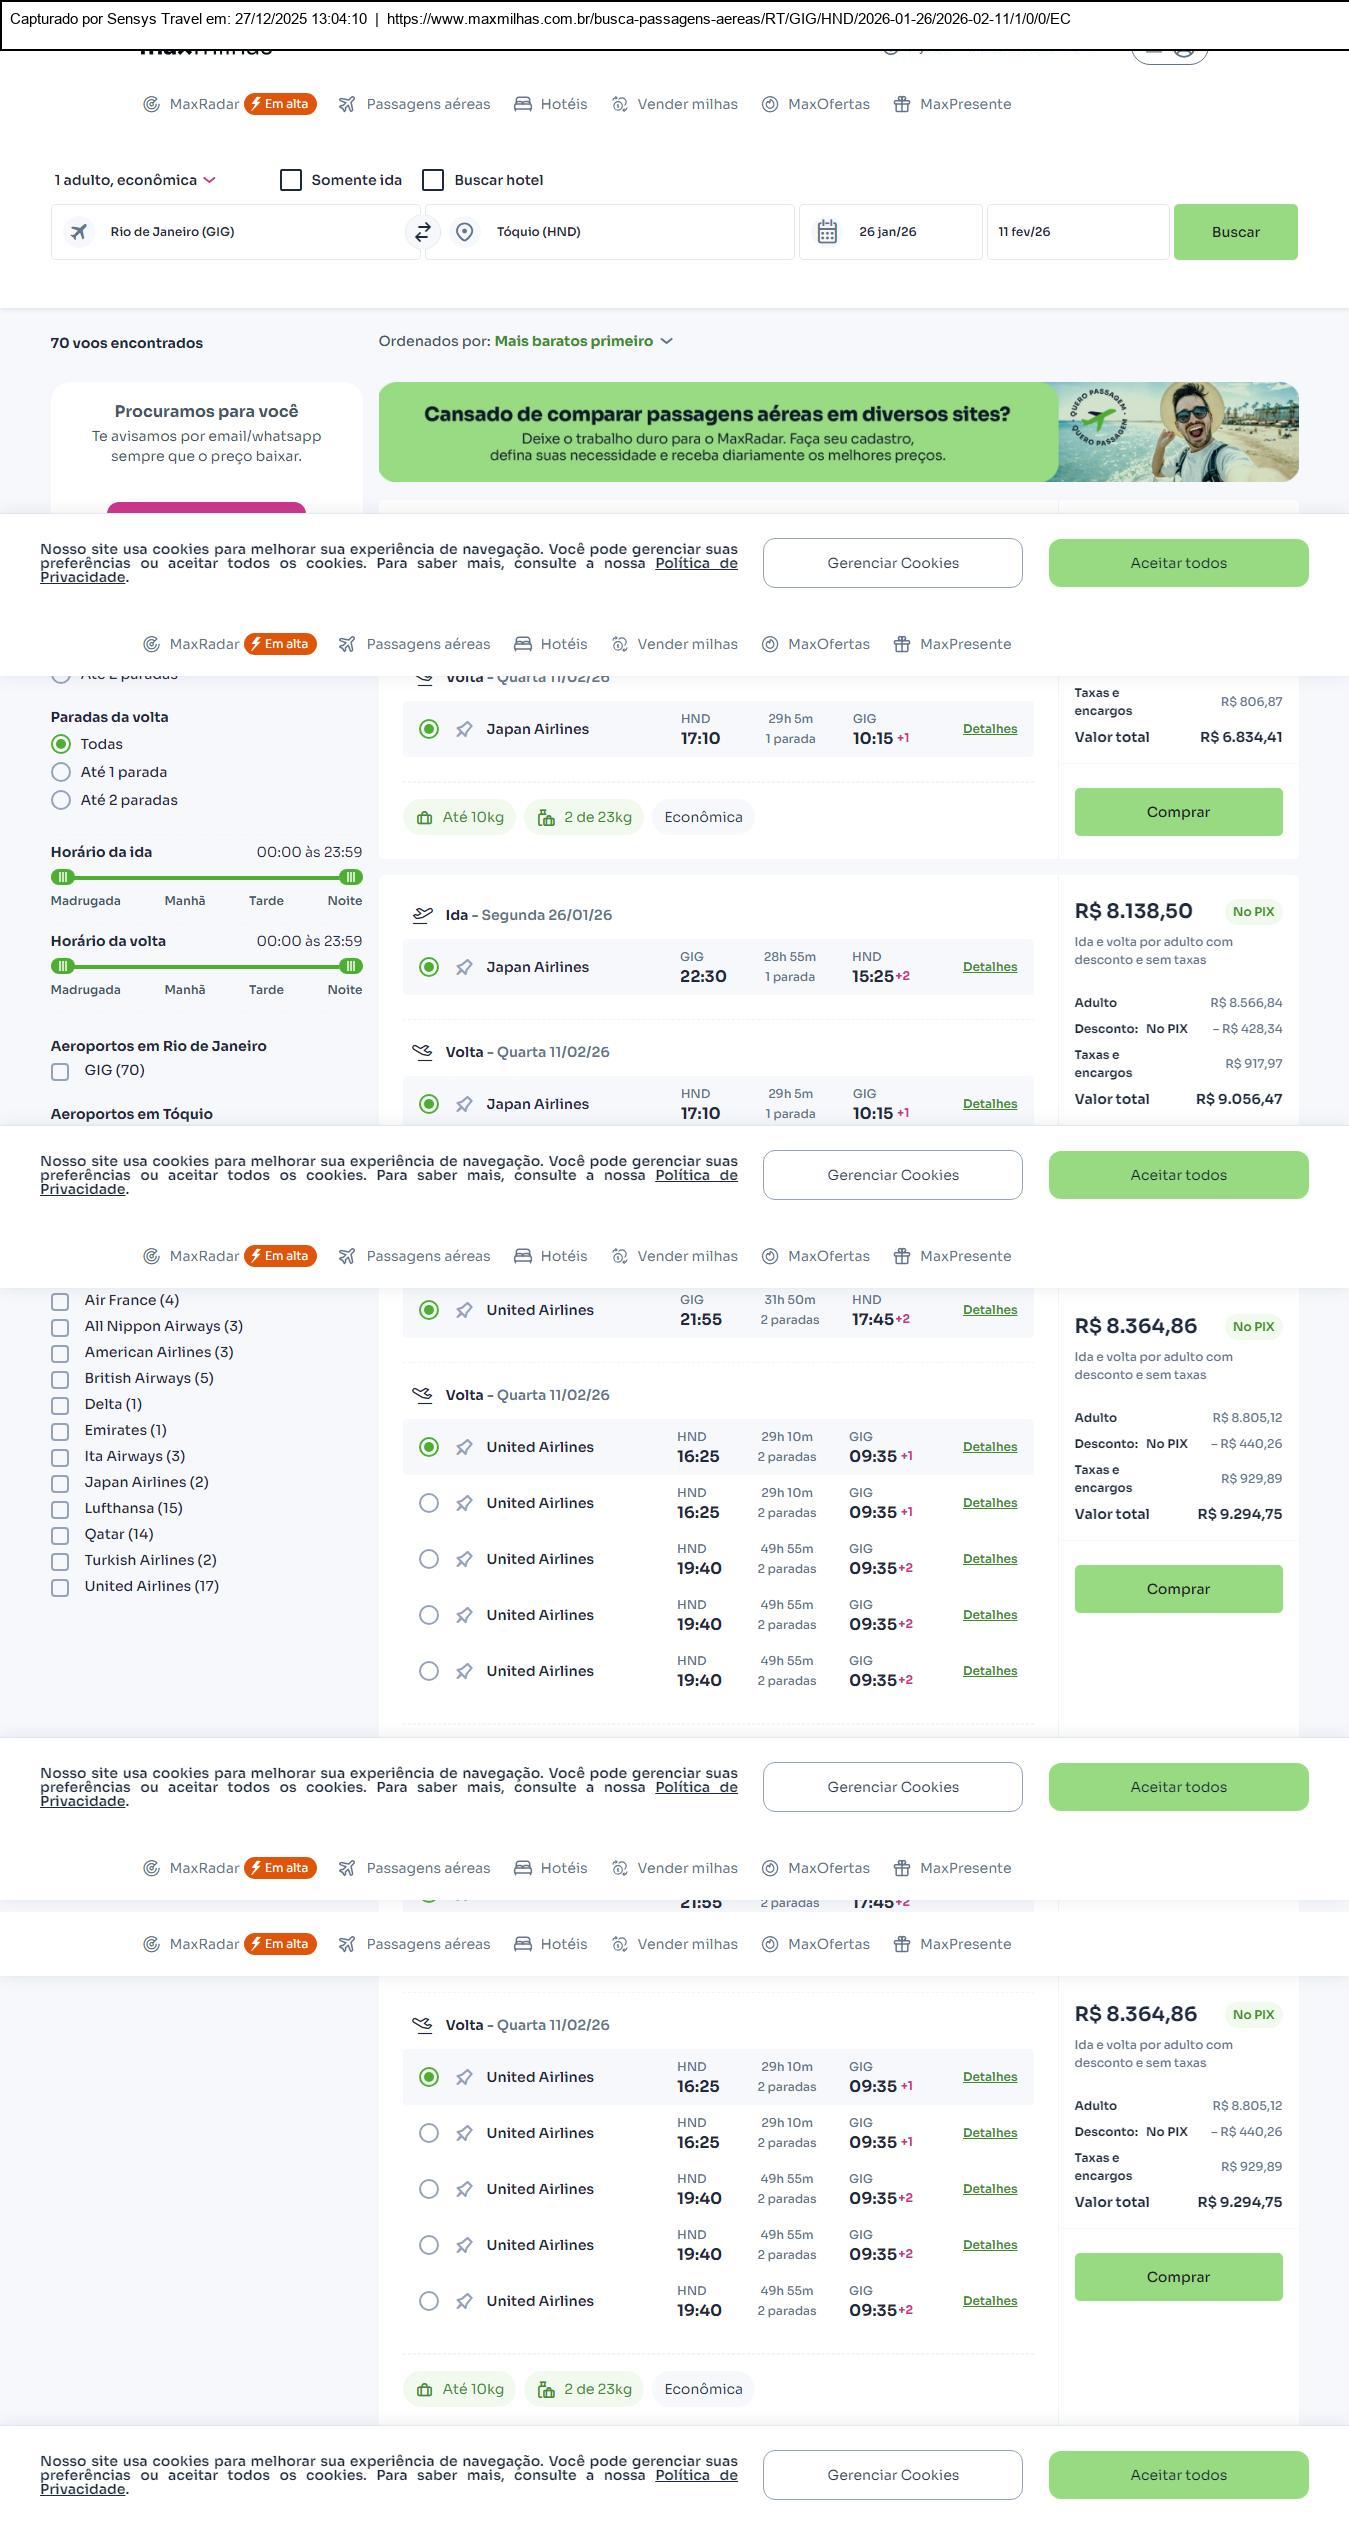Click the landing icon in the MaxRadar banner photo
The height and width of the screenshot is (2524, 1349).
click(x=1099, y=420)
